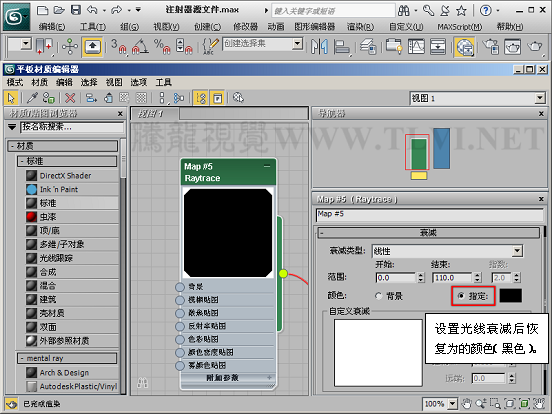Click the 背景 input socket on node
This screenshot has width=552, height=414.
tap(180, 287)
